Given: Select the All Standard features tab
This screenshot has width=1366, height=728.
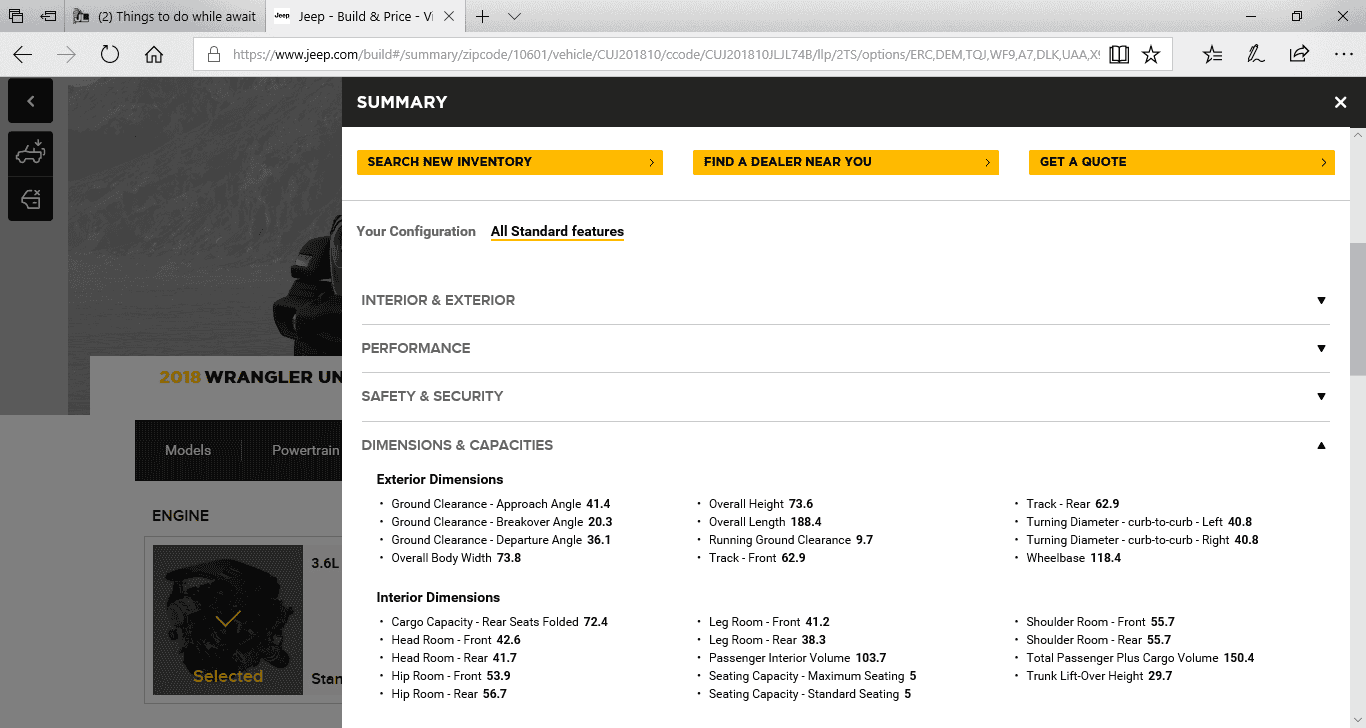Looking at the screenshot, I should [557, 231].
